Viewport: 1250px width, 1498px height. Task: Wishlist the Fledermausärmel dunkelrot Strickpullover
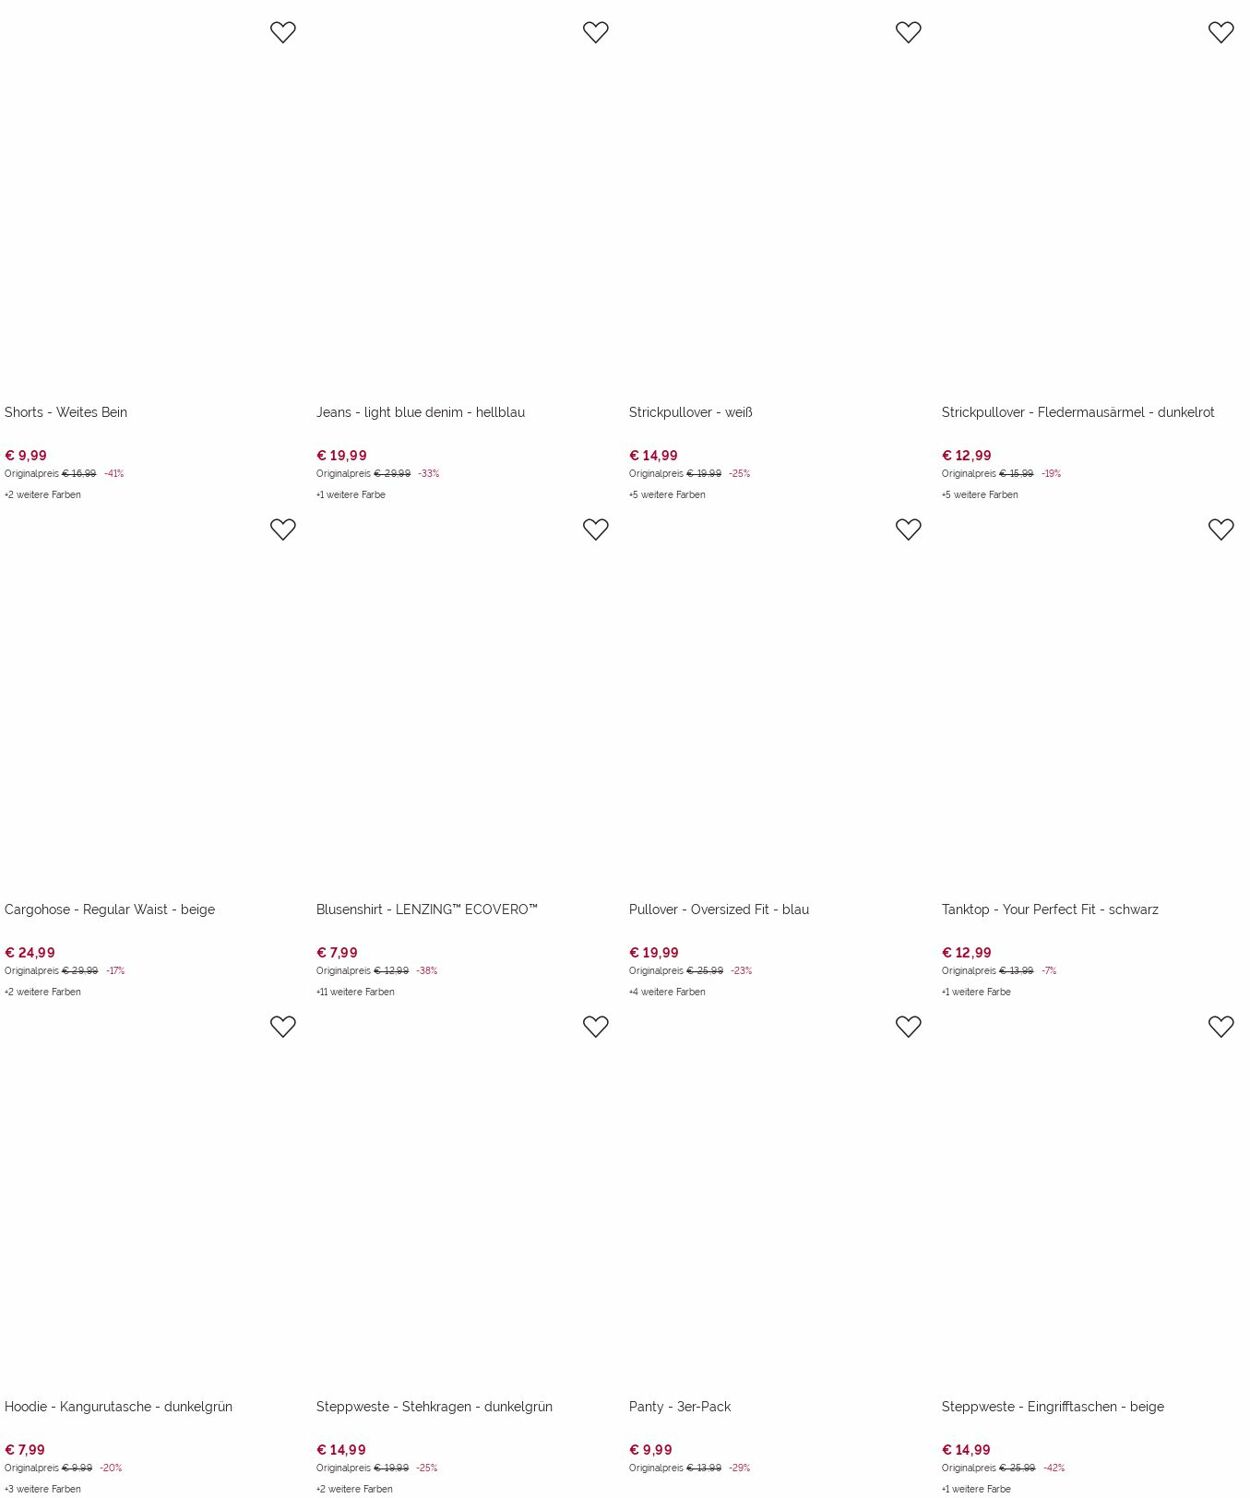coord(1221,32)
